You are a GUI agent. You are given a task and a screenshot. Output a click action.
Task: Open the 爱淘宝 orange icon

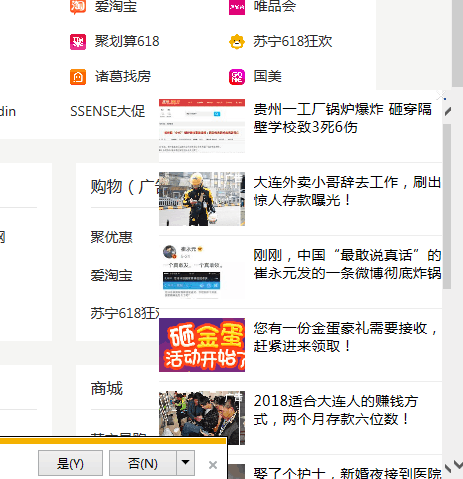pyautogui.click(x=78, y=7)
